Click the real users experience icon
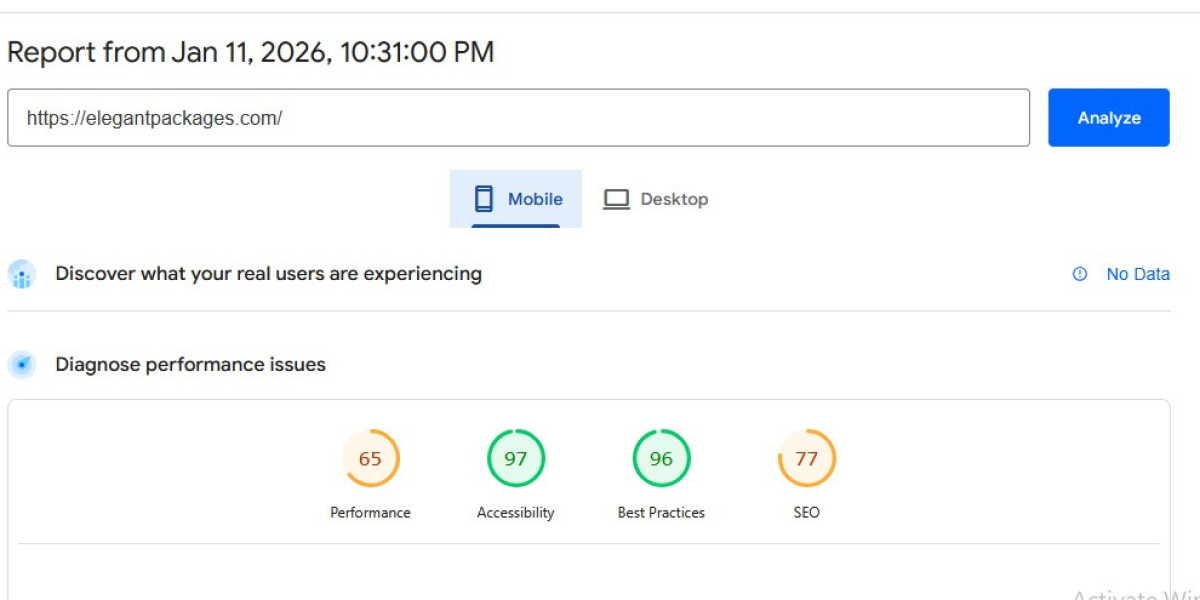 click(22, 274)
